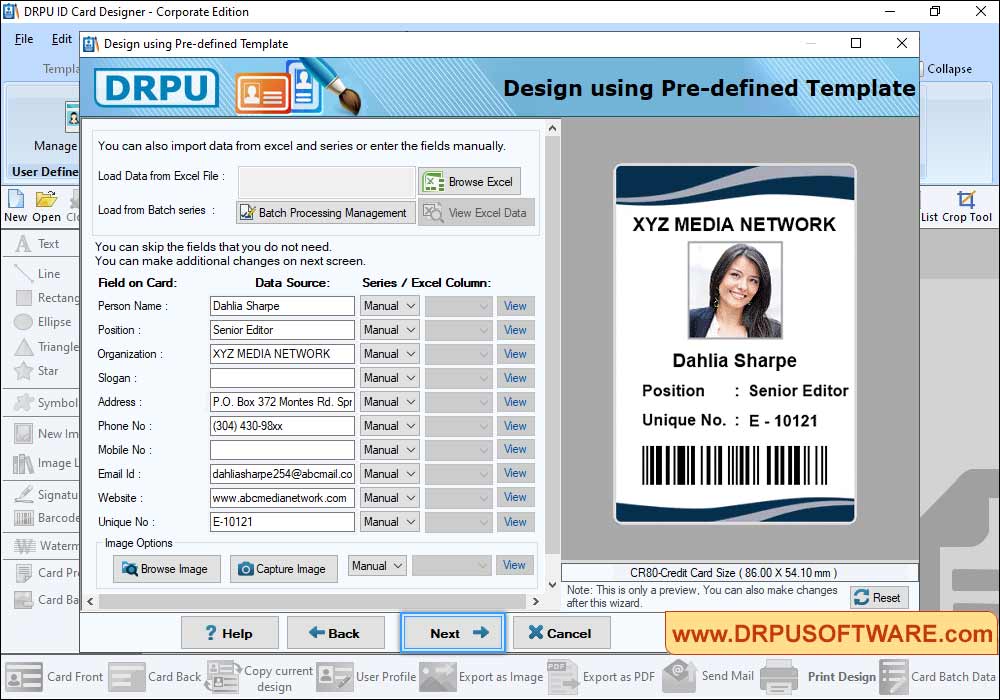Open Position data source dropdown

(389, 330)
